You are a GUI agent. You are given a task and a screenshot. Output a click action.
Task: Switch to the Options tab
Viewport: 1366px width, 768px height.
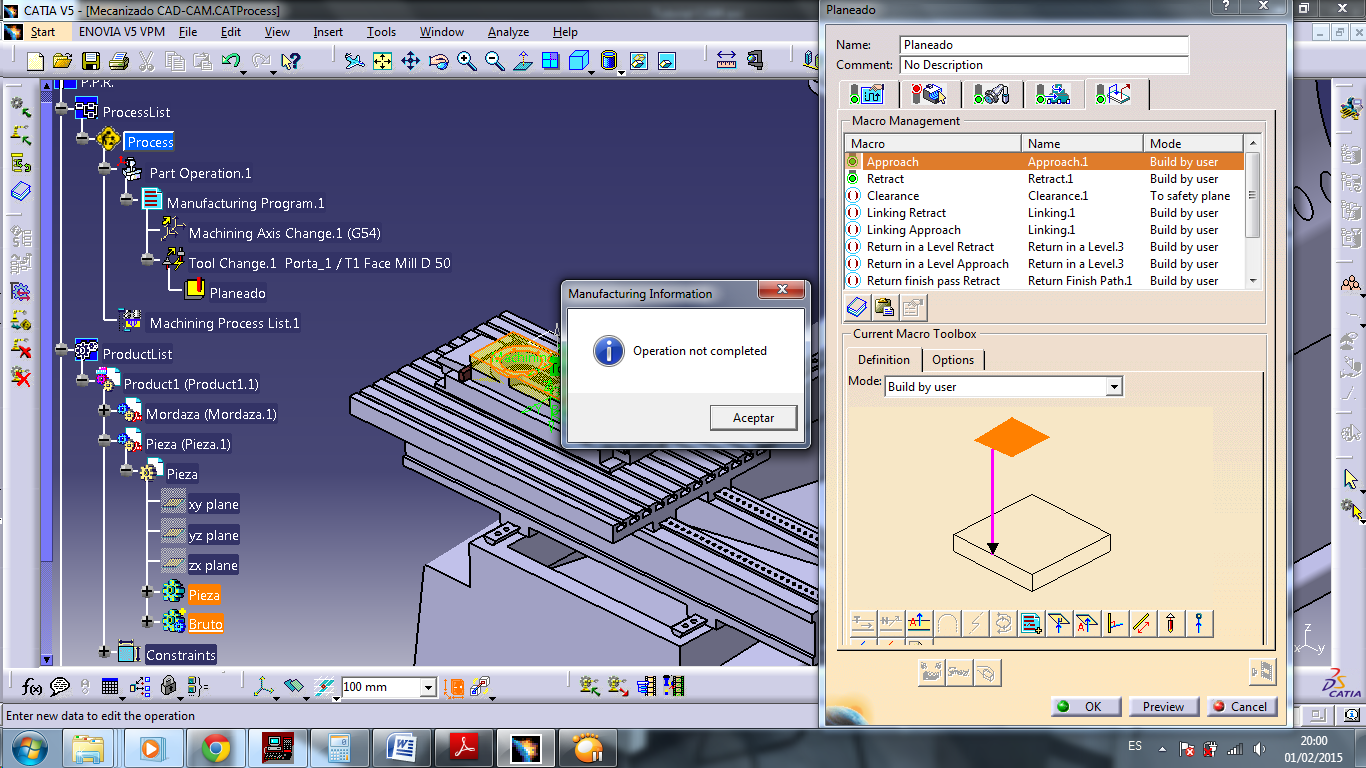953,360
